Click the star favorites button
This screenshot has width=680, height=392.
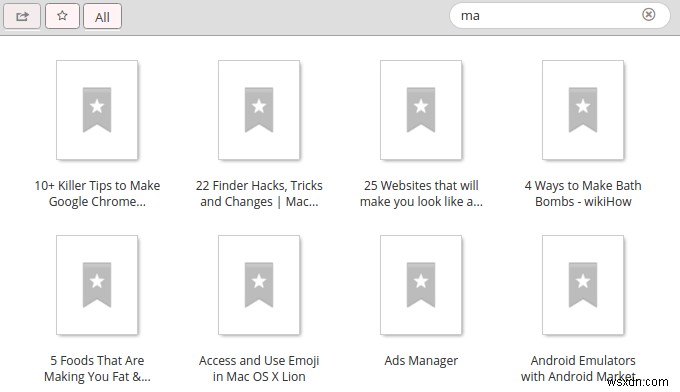[62, 16]
